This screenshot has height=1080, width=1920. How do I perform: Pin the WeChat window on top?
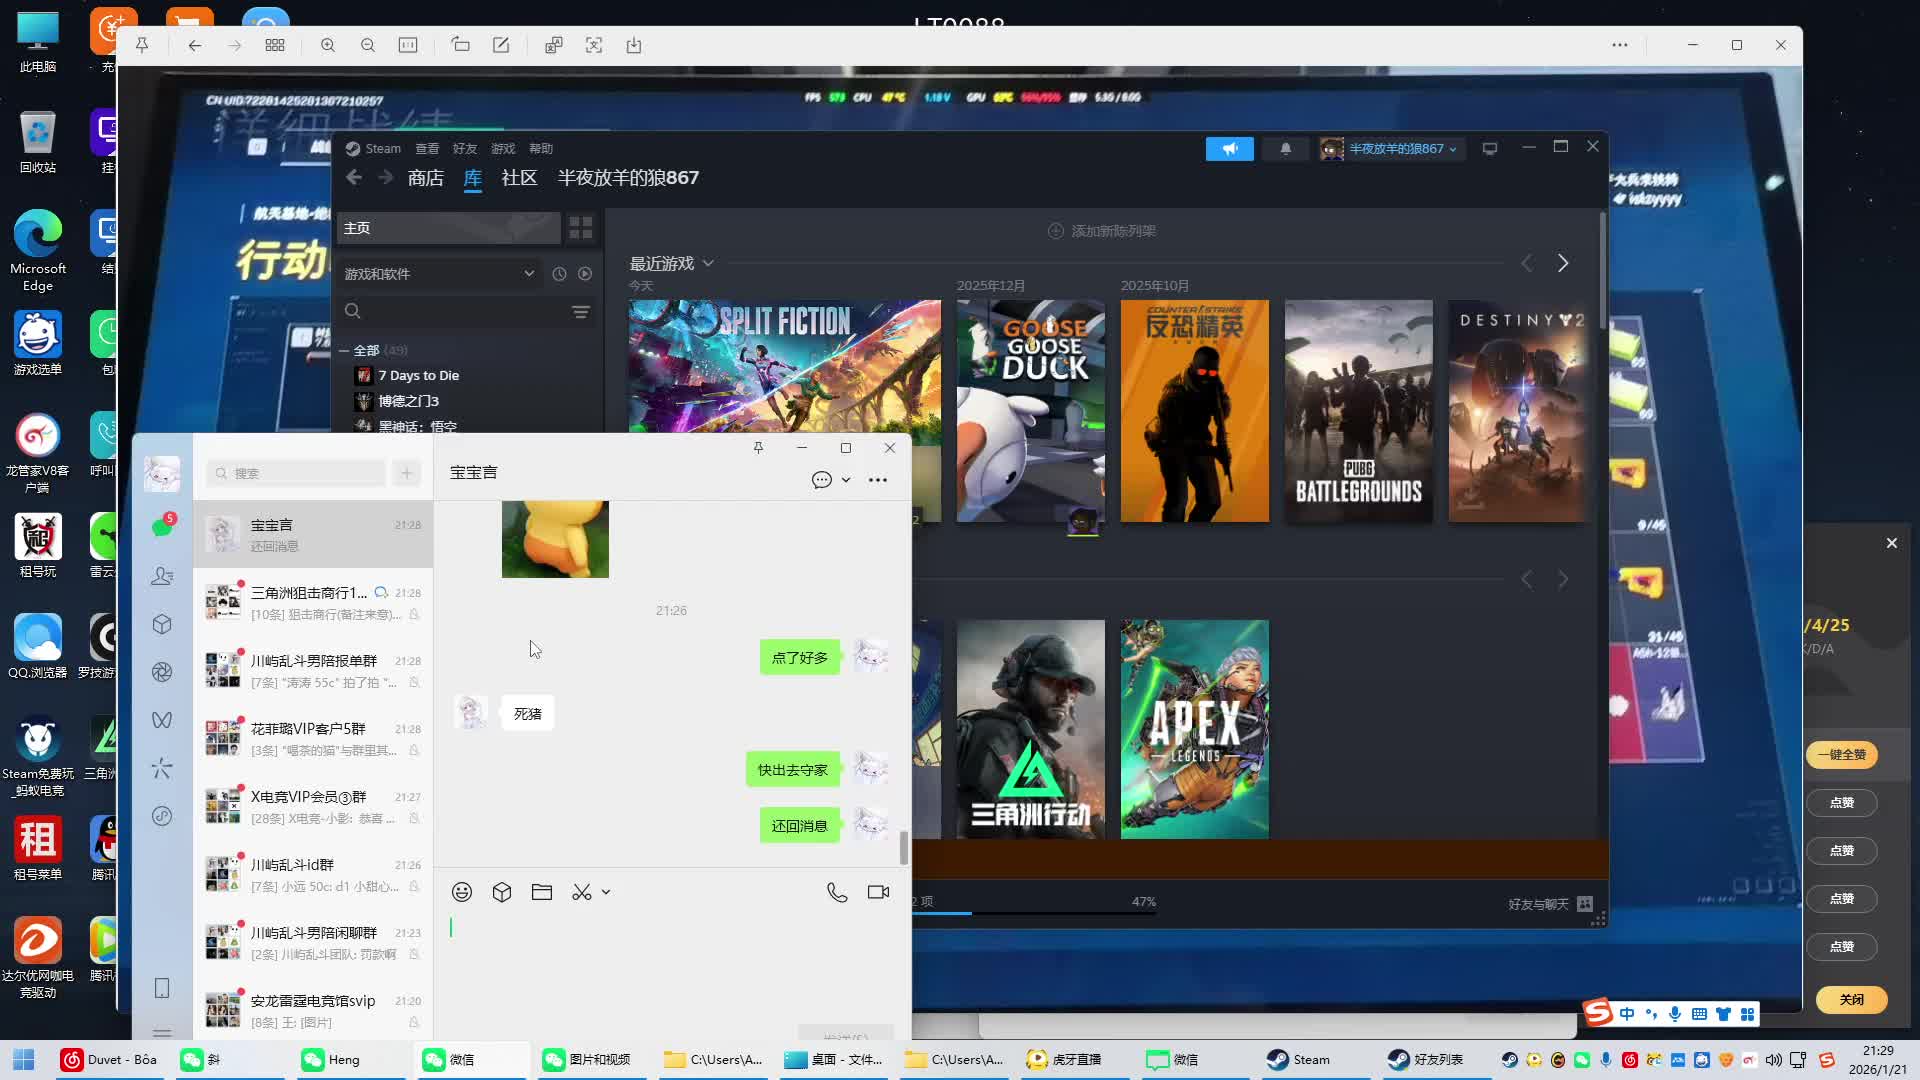[758, 448]
